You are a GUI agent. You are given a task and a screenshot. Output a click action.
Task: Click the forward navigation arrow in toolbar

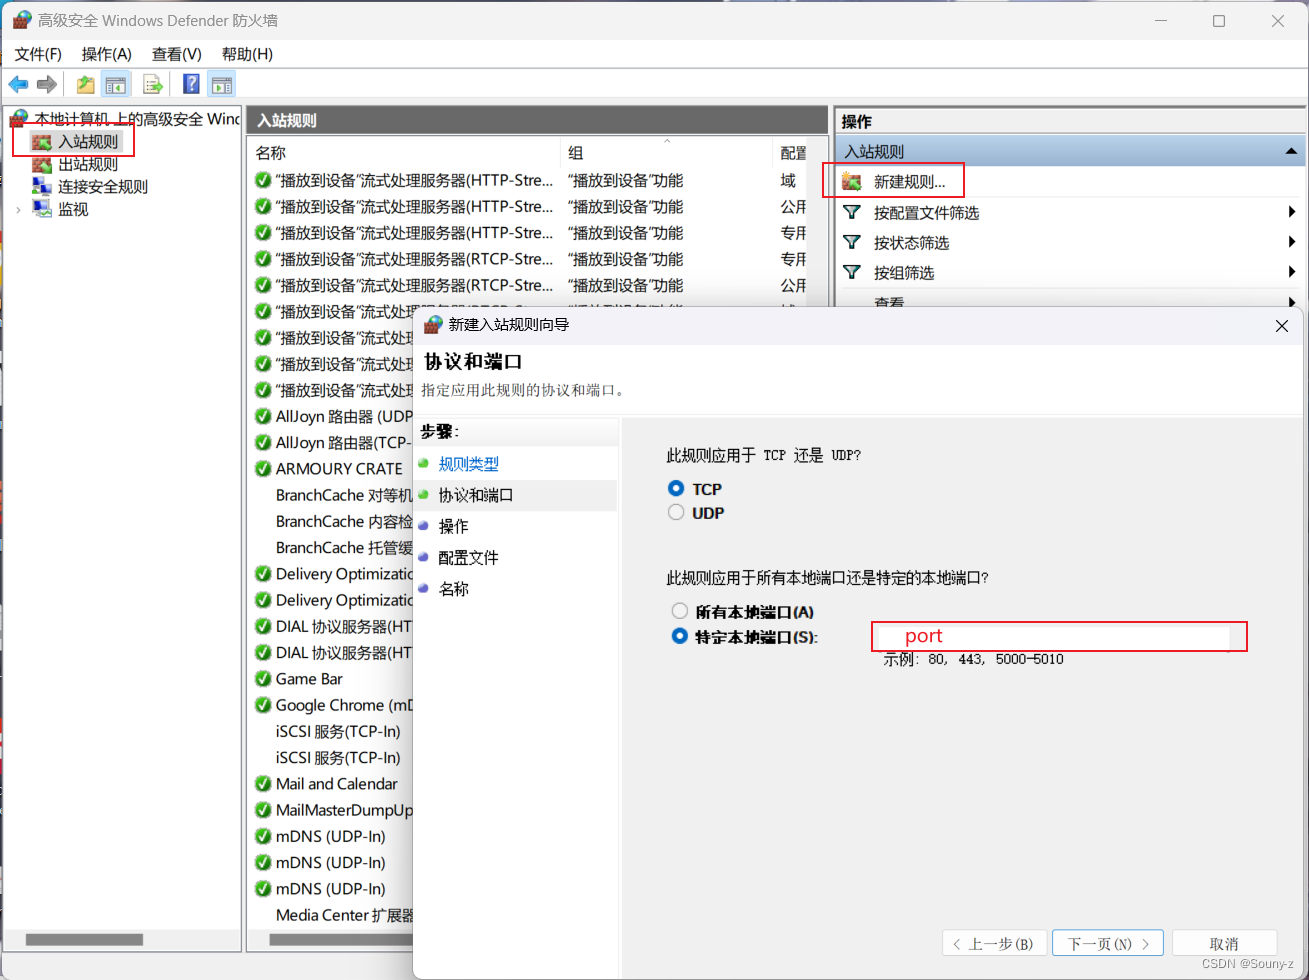(x=46, y=84)
